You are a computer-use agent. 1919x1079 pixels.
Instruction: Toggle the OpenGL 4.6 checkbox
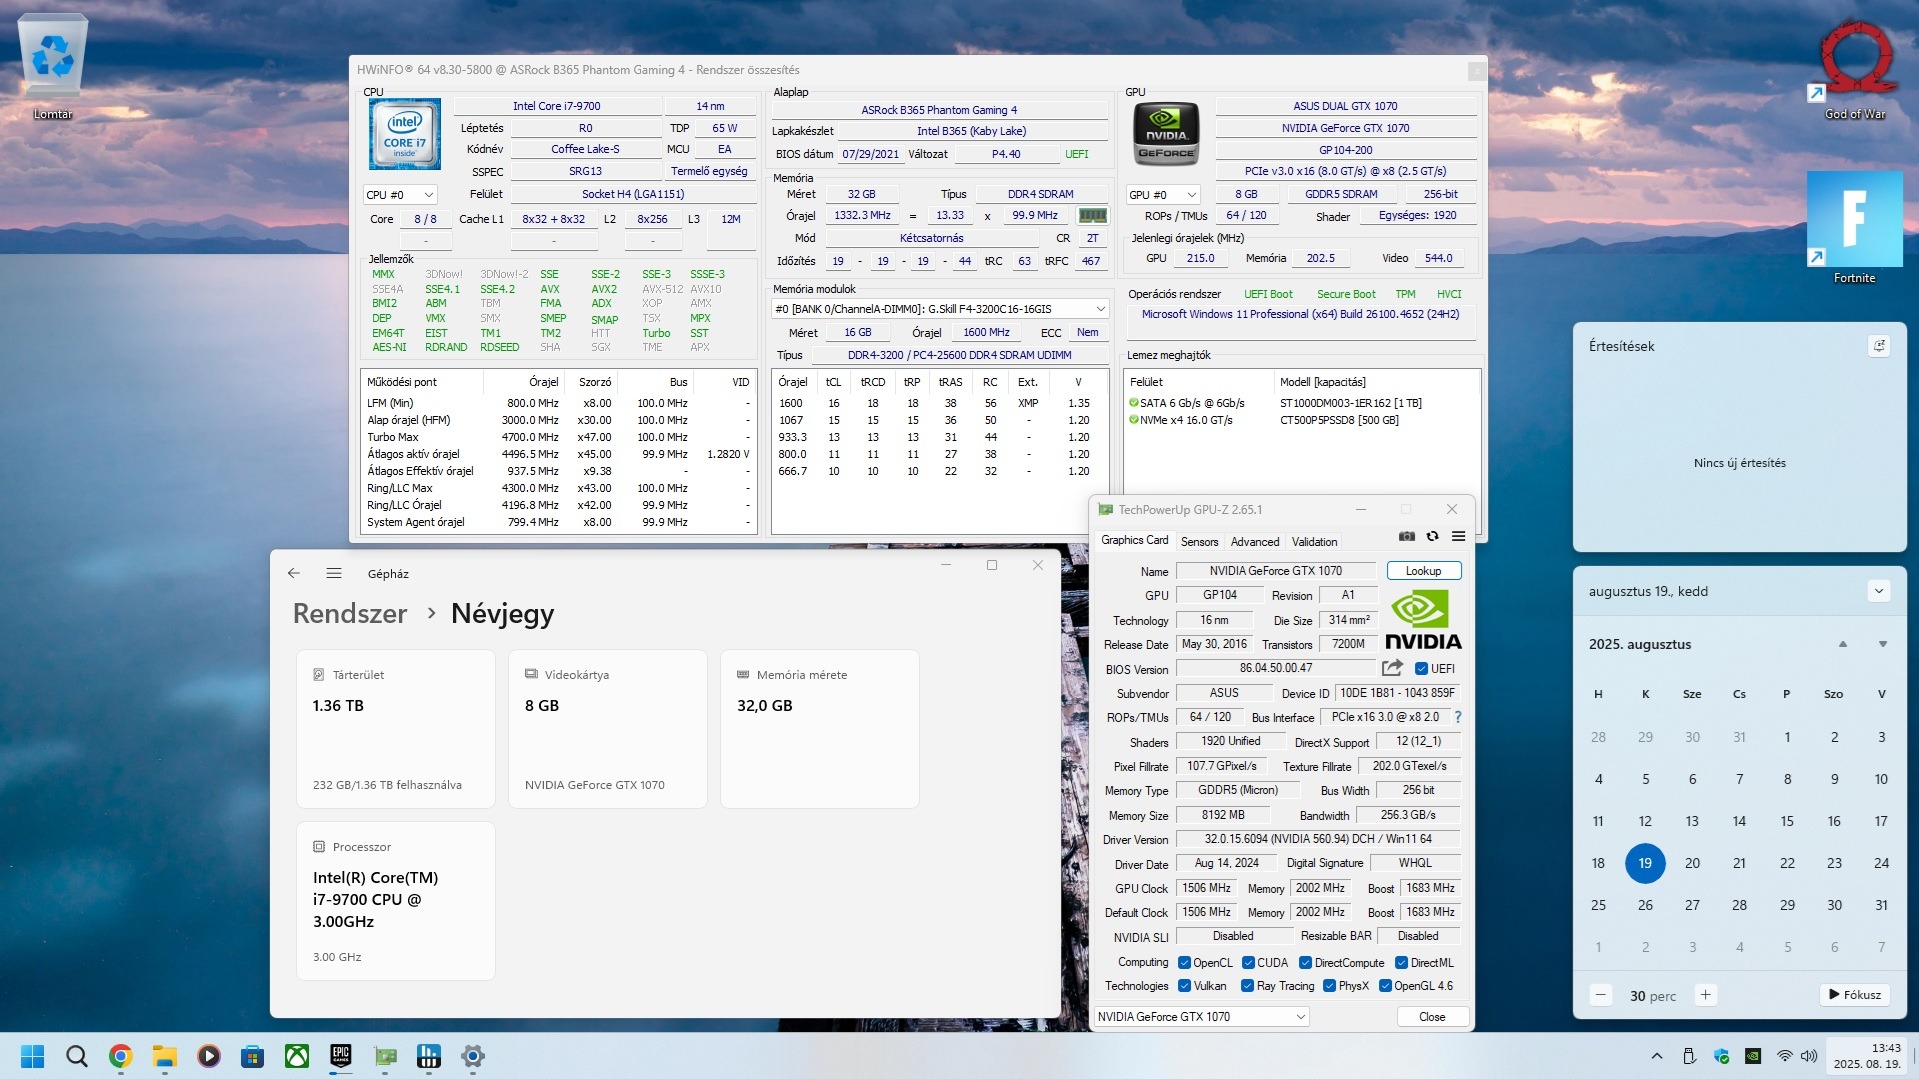(x=1385, y=986)
